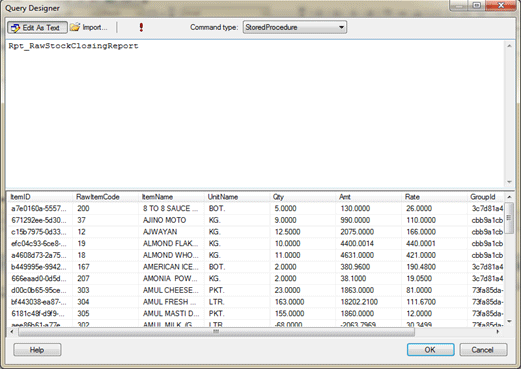Select the AMUL MASTI D... item cell
Viewport: 521px width, 369px height.
[171, 314]
